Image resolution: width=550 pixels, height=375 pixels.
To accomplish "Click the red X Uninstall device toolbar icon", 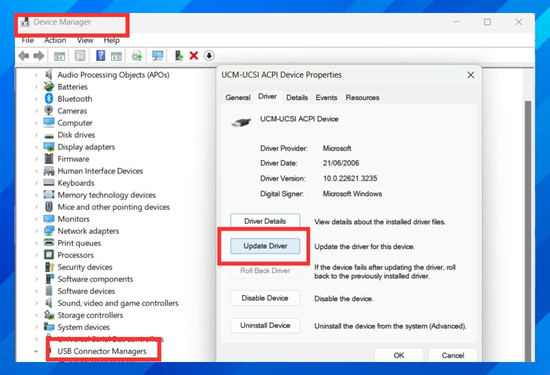I will coord(194,55).
